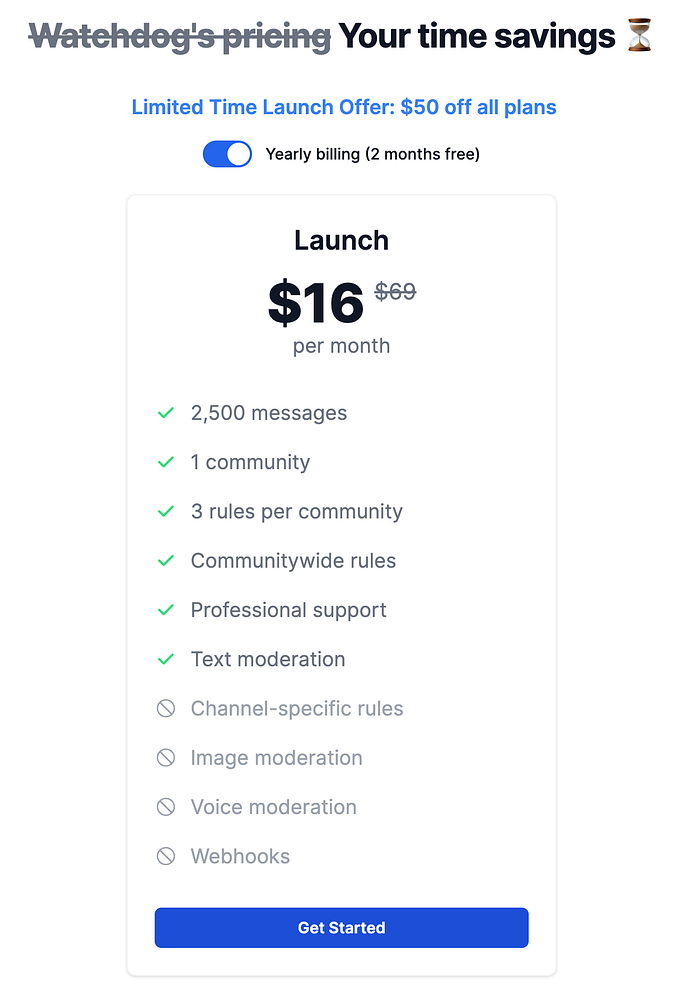This screenshot has height=1000, width=680.
Task: Click the $16 price text
Action: [315, 302]
